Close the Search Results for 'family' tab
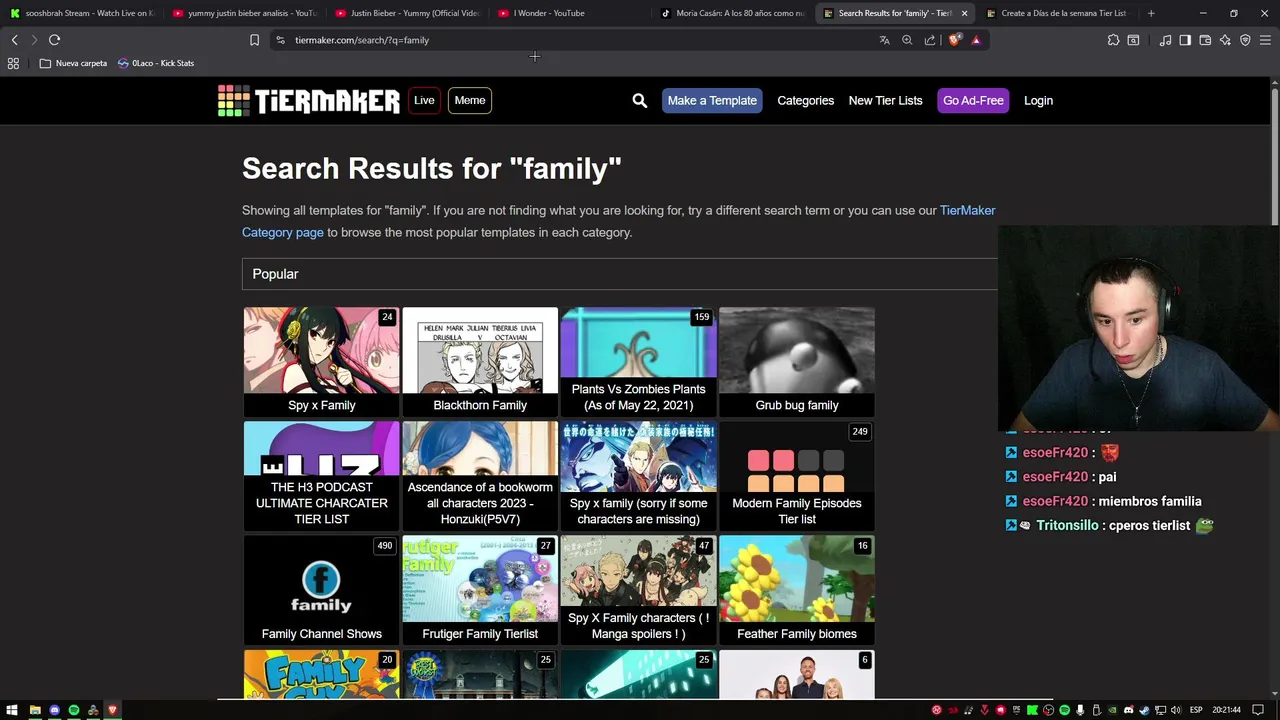1280x720 pixels. coord(964,13)
